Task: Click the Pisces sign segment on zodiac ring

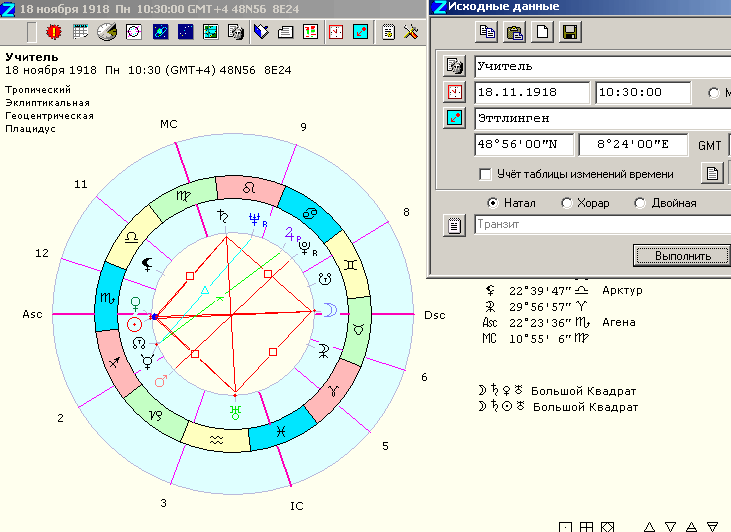Action: pyautogui.click(x=281, y=431)
